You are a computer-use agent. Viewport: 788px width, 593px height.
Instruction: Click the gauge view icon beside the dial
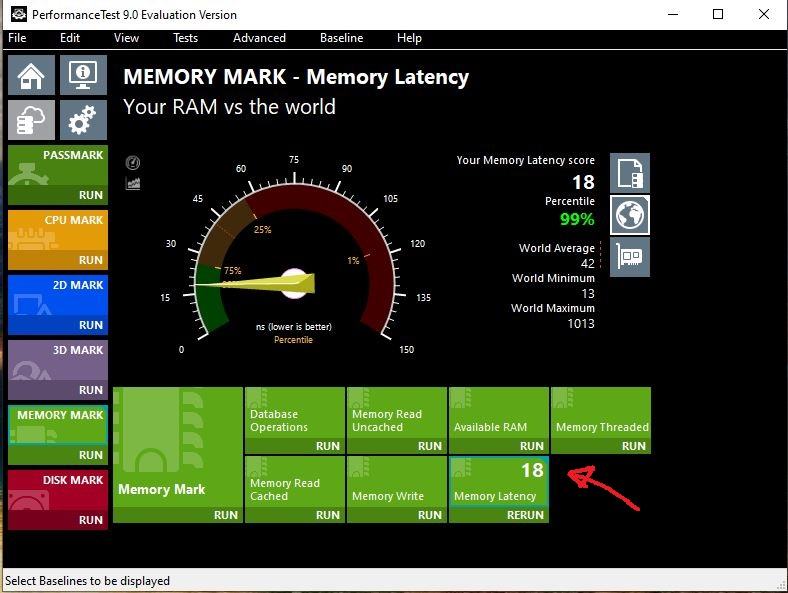133,163
